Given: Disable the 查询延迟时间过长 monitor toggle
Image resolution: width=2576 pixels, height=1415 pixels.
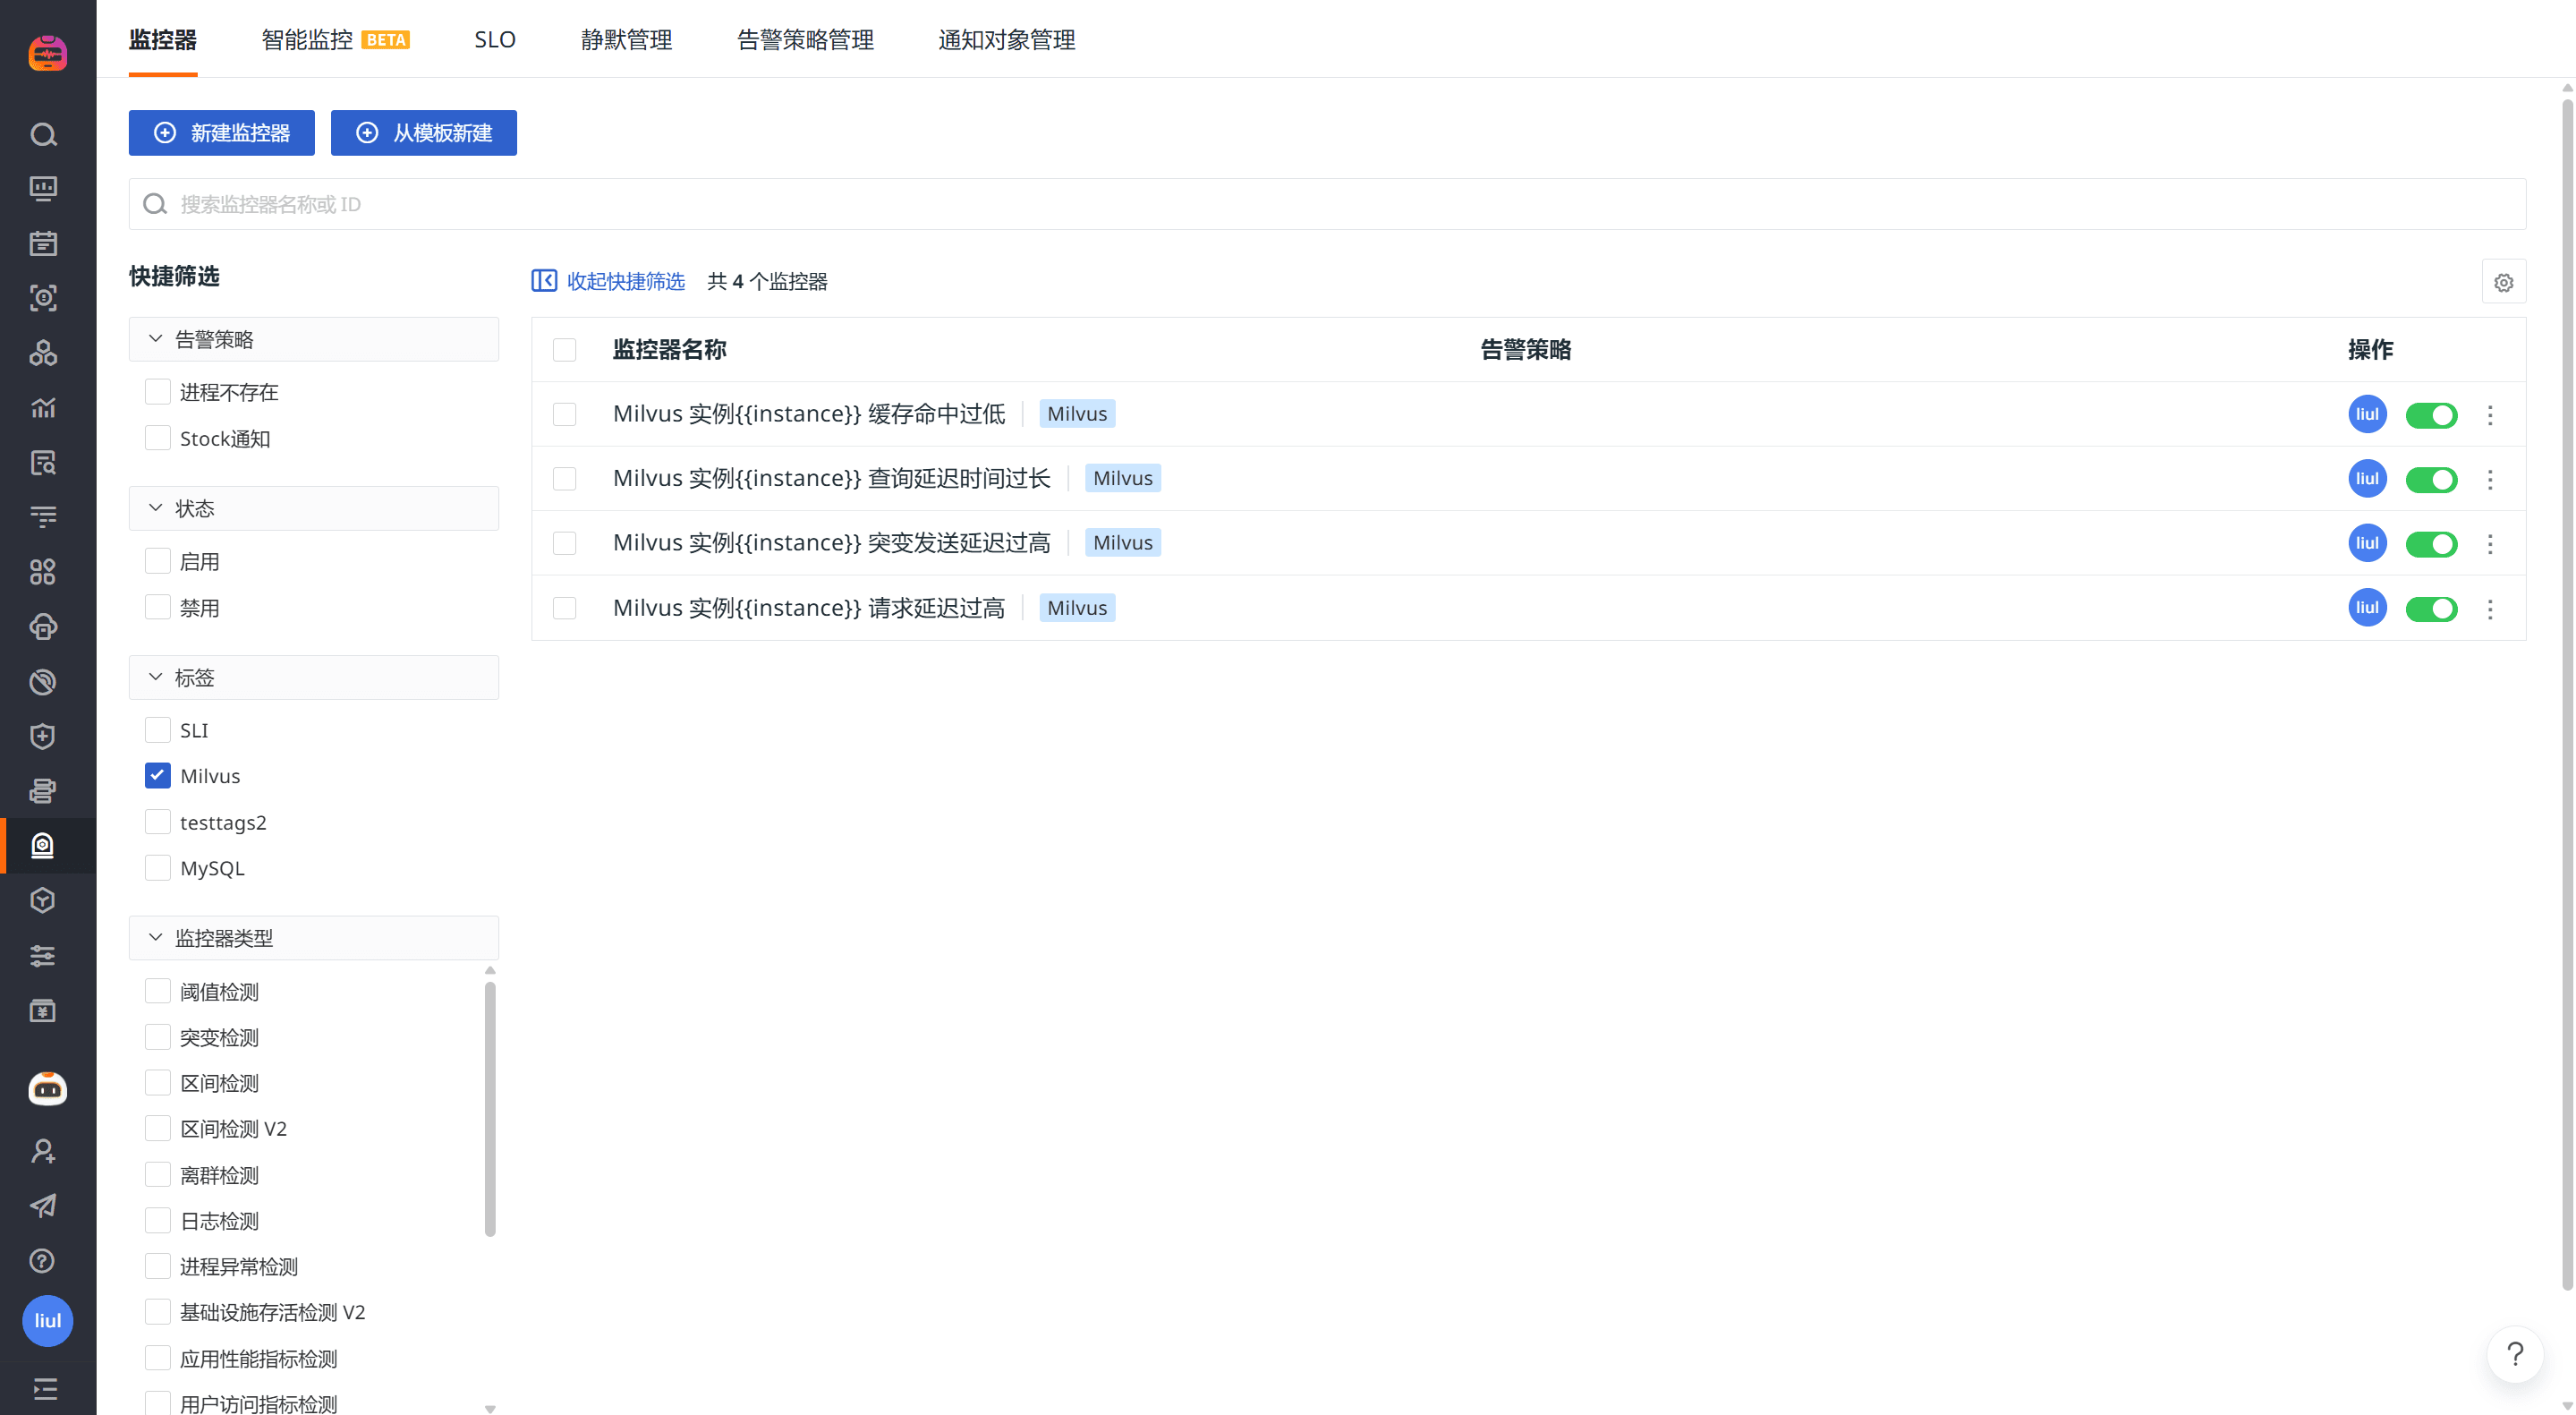Looking at the screenshot, I should 2430,479.
